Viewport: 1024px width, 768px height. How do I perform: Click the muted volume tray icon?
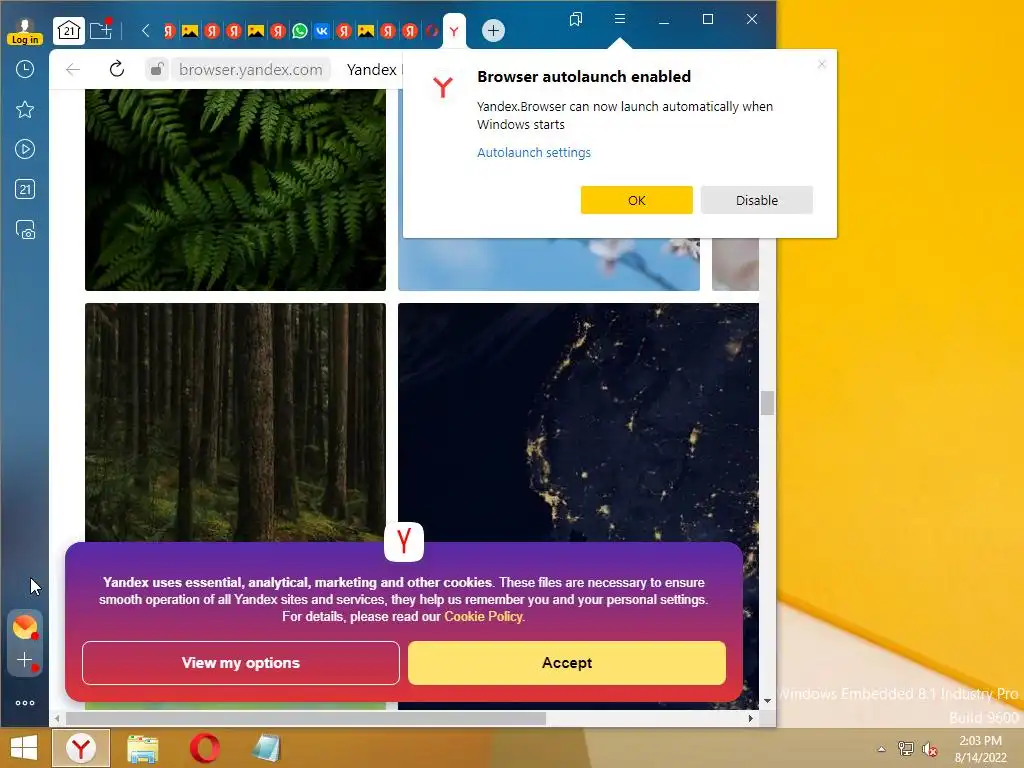pyautogui.click(x=929, y=749)
